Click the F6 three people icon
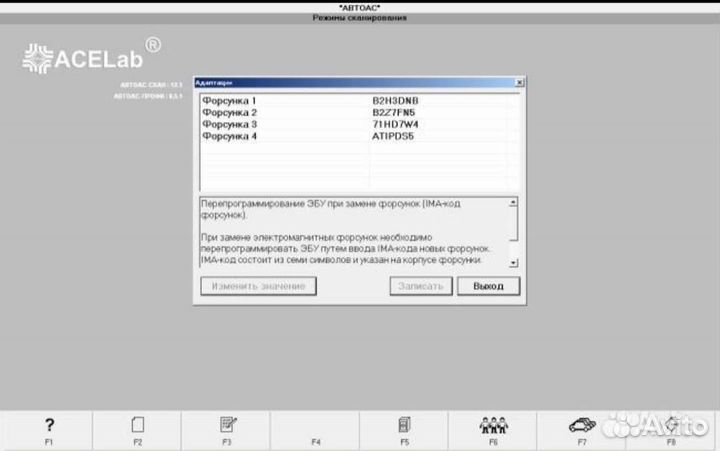This screenshot has width=720, height=451. point(493,425)
